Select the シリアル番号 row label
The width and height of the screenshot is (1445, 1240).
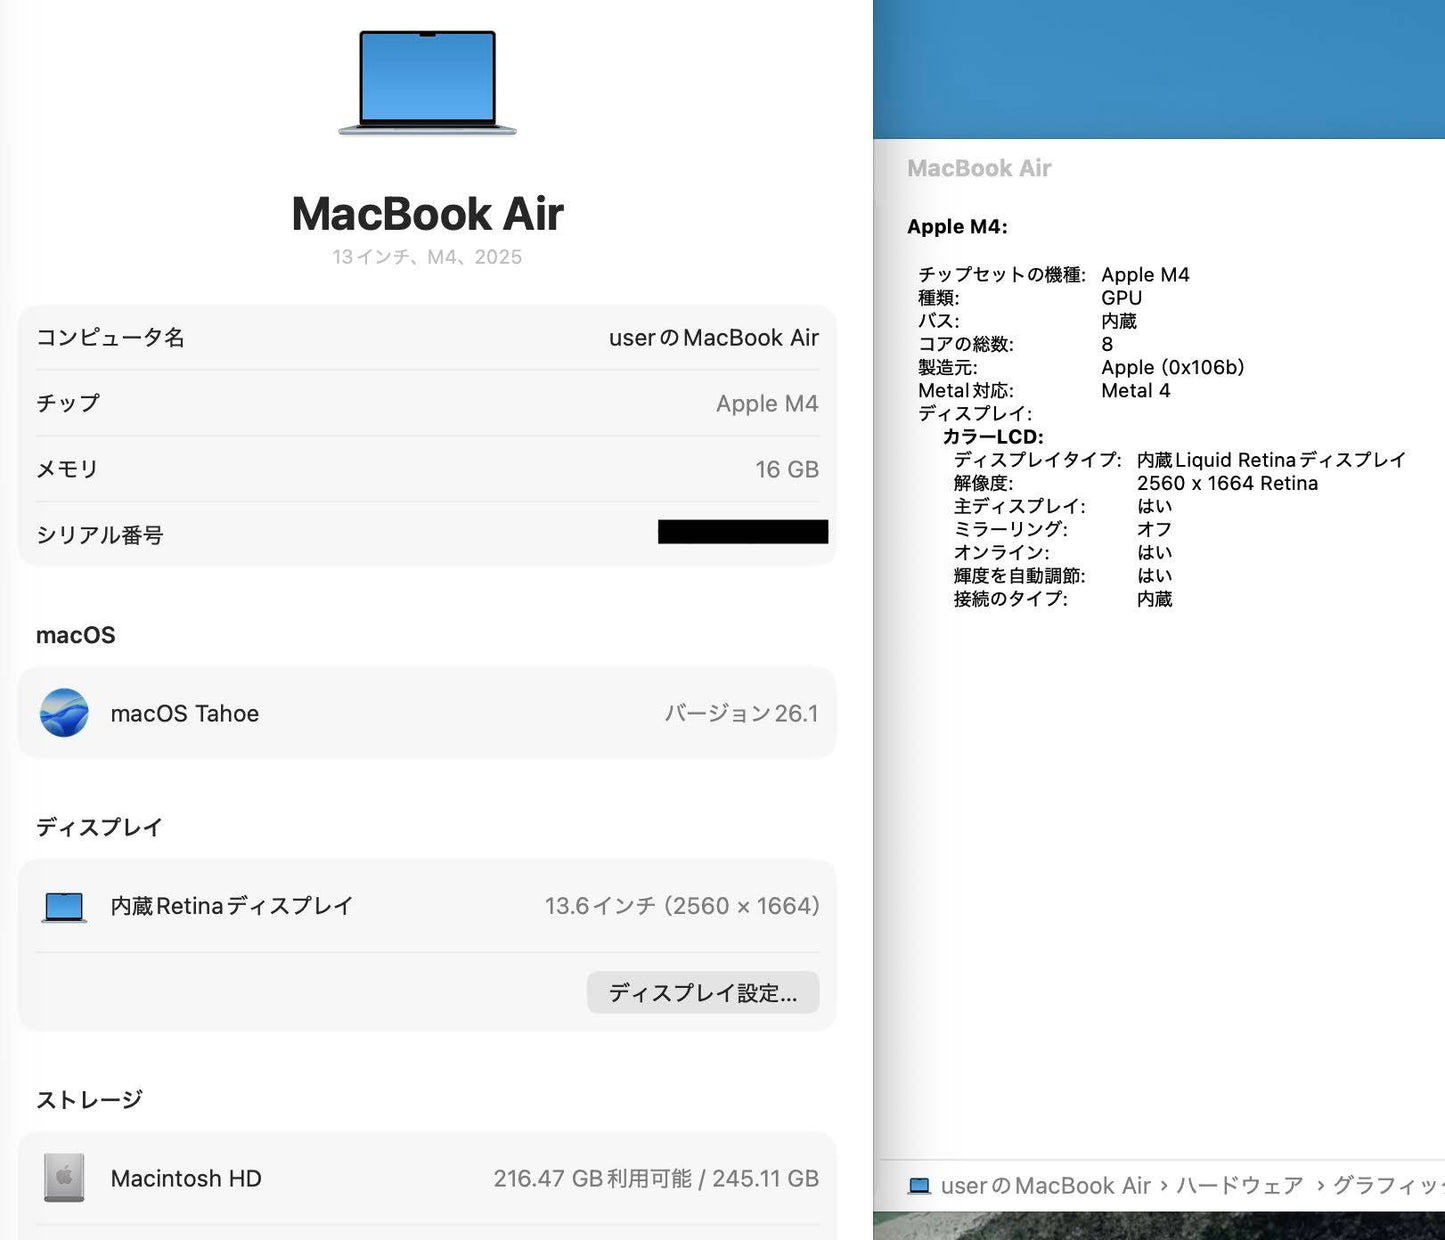click(100, 535)
